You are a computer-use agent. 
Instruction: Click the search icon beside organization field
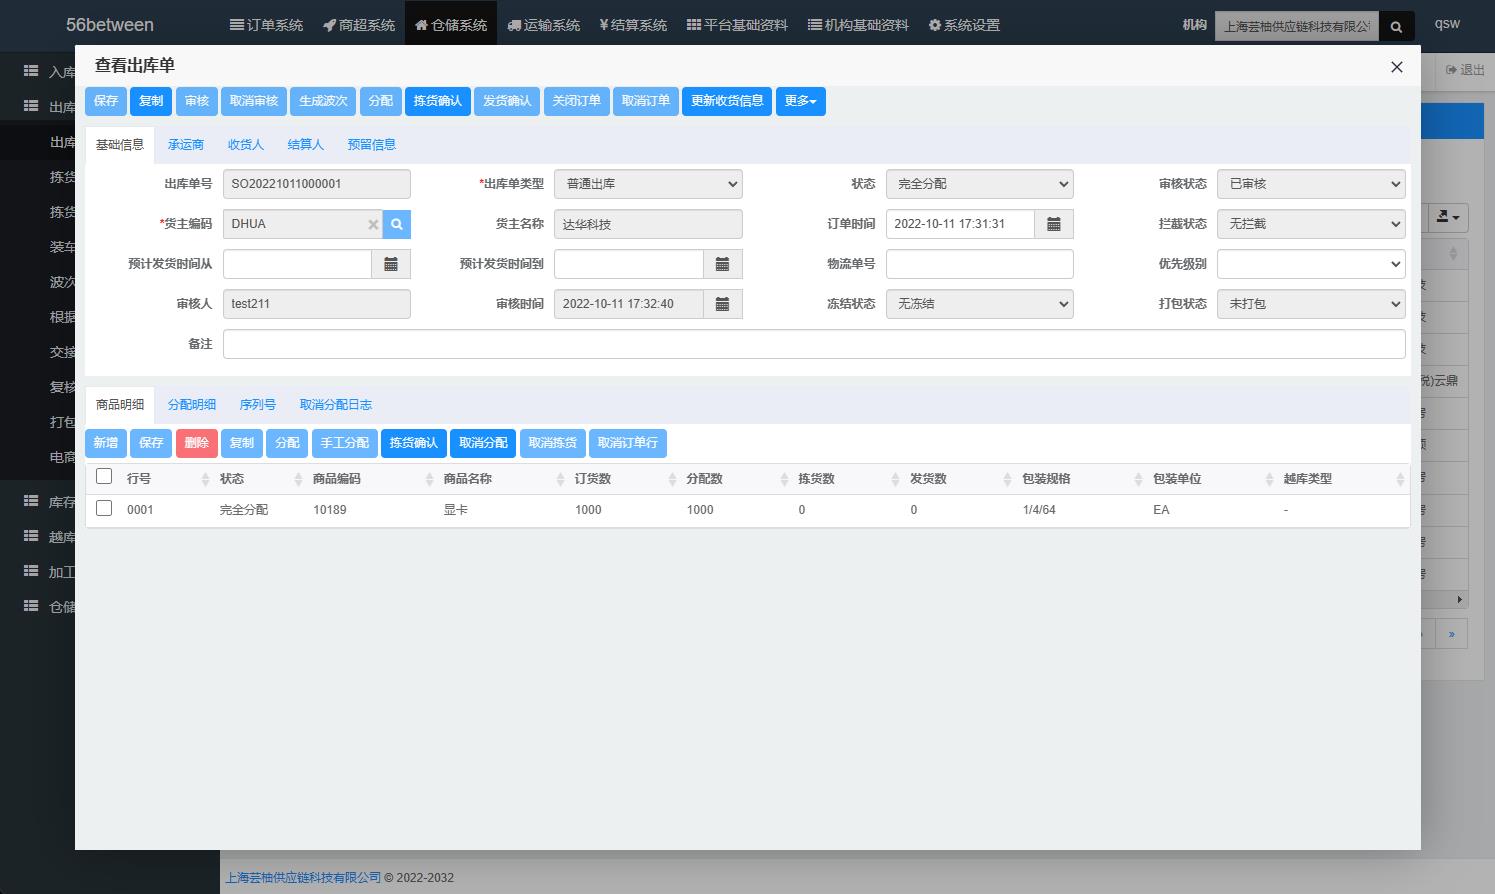[1396, 26]
